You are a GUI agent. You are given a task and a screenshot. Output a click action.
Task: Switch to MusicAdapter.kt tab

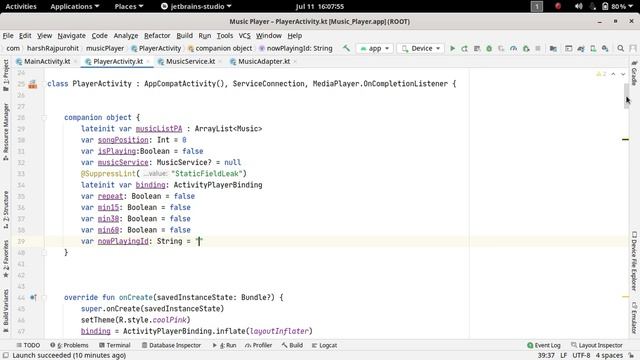pos(264,61)
